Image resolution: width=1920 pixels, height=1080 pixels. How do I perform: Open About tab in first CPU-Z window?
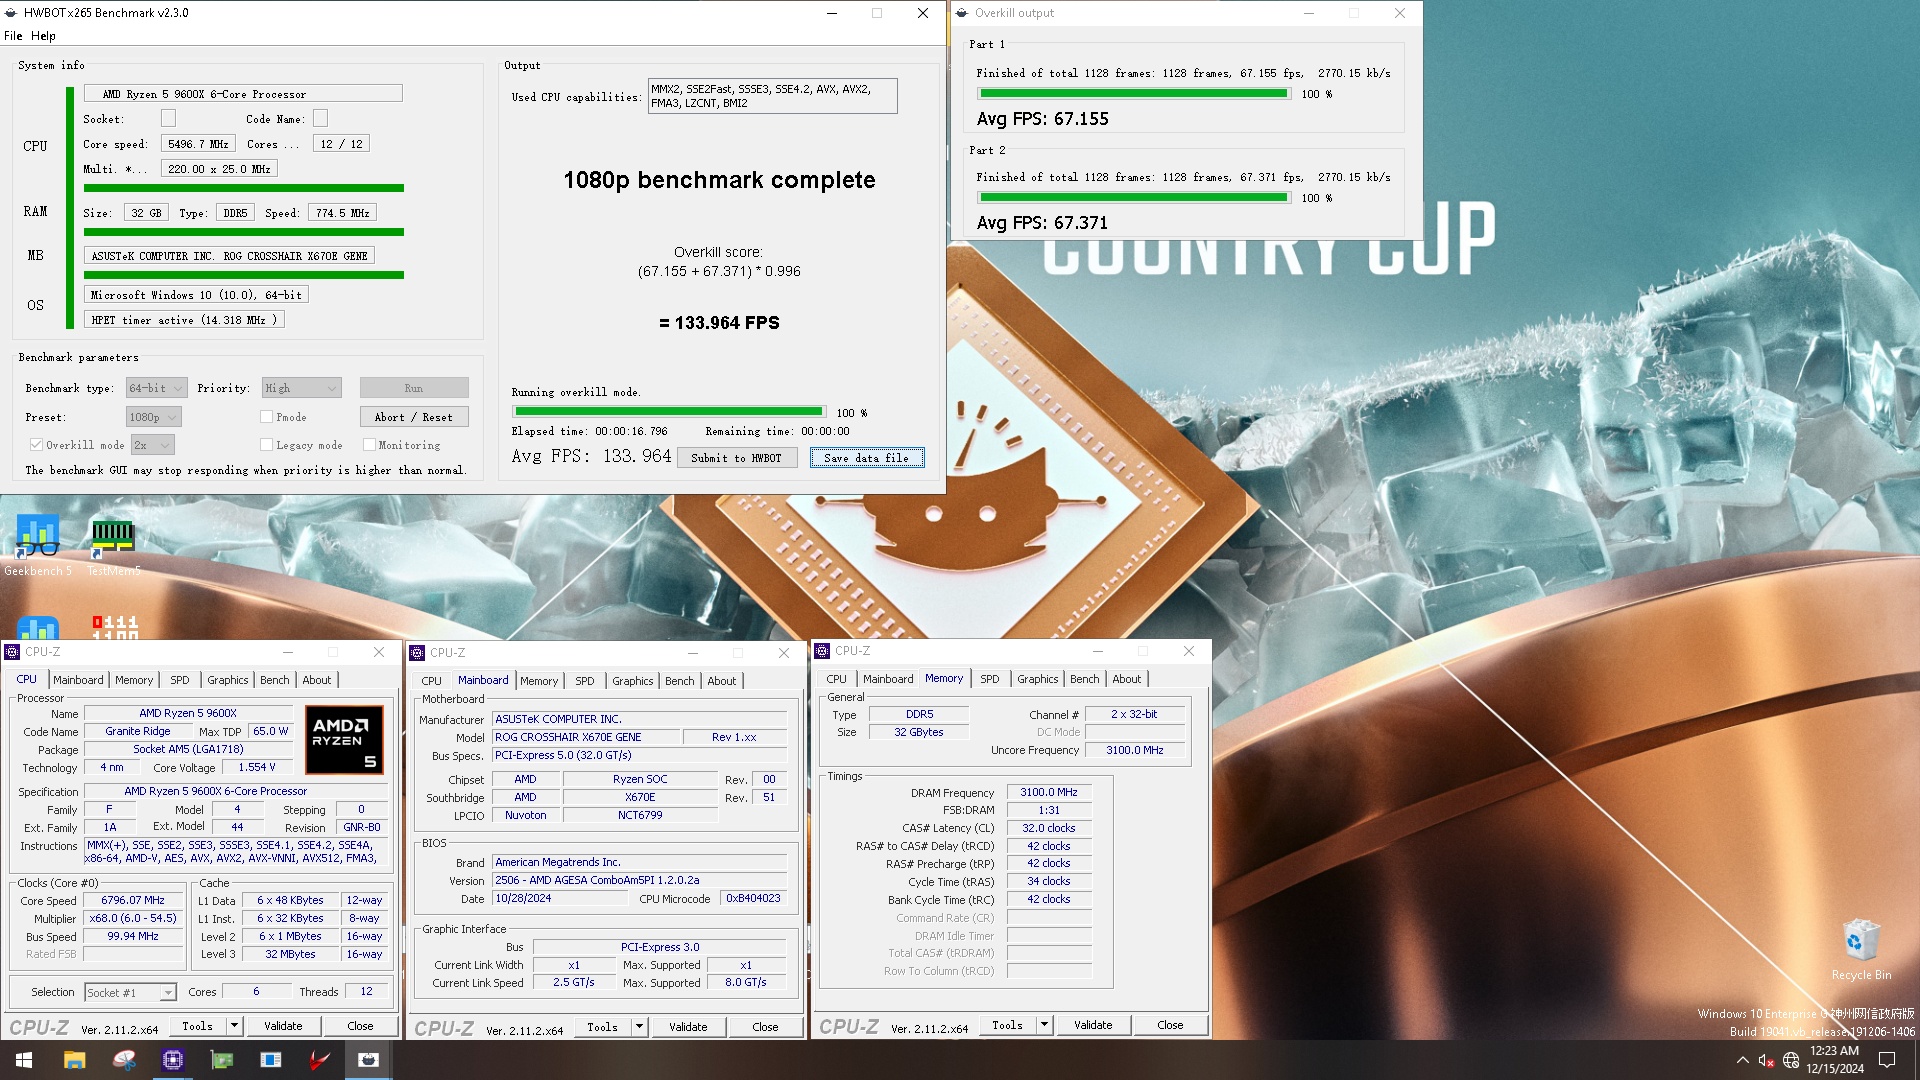(x=316, y=680)
